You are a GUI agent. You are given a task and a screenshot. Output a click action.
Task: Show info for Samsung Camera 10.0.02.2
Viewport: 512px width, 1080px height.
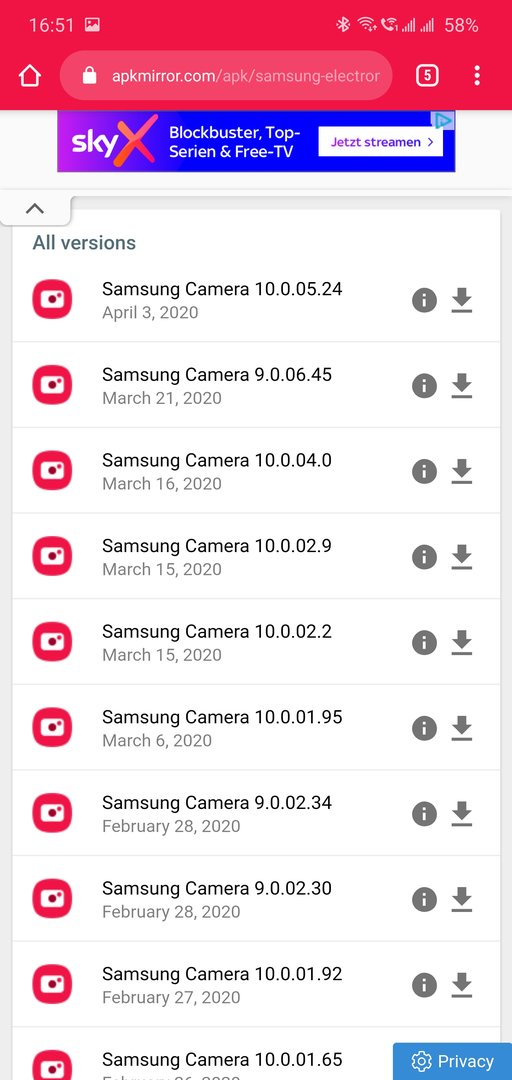[424, 643]
